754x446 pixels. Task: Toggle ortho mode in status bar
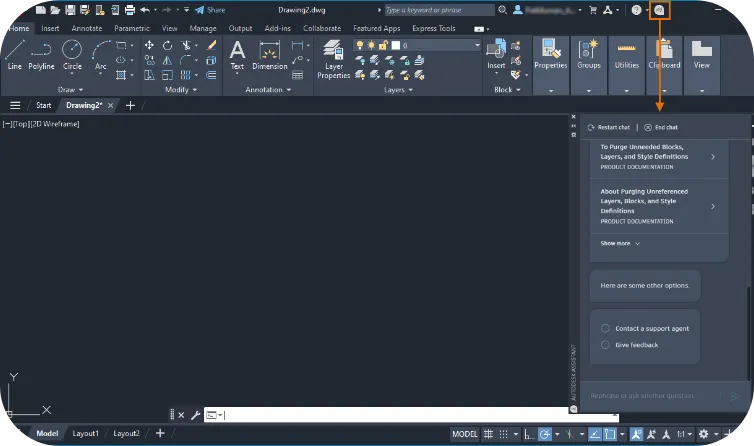point(529,434)
